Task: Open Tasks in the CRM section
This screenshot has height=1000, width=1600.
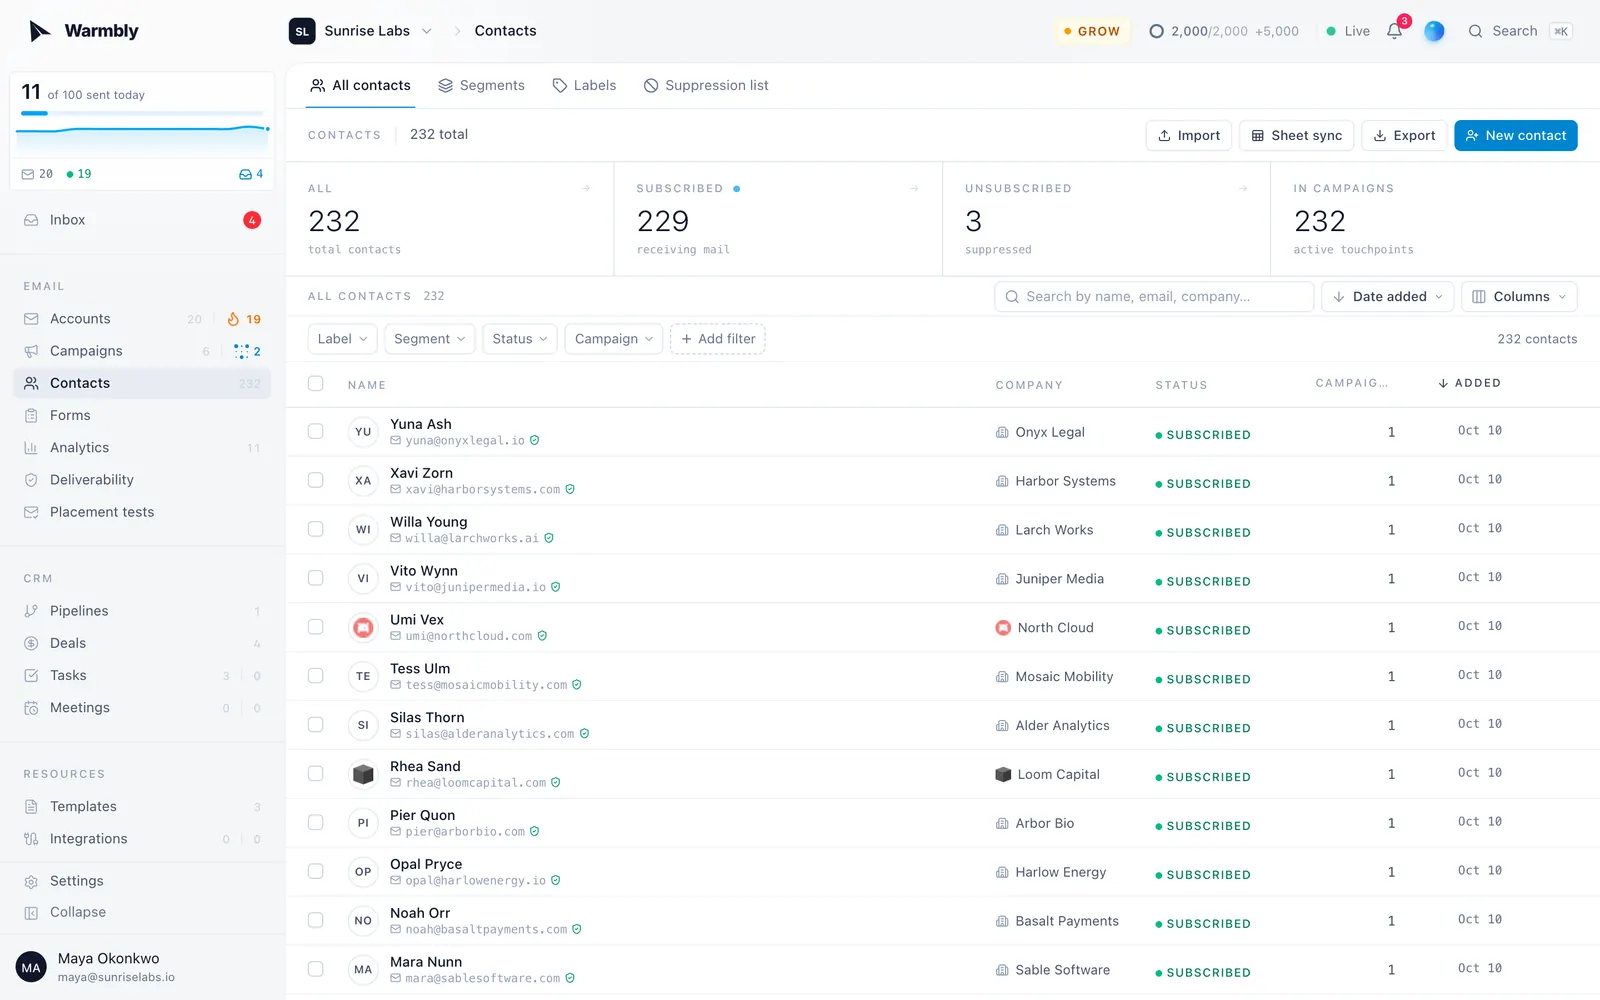Action: (141, 675)
